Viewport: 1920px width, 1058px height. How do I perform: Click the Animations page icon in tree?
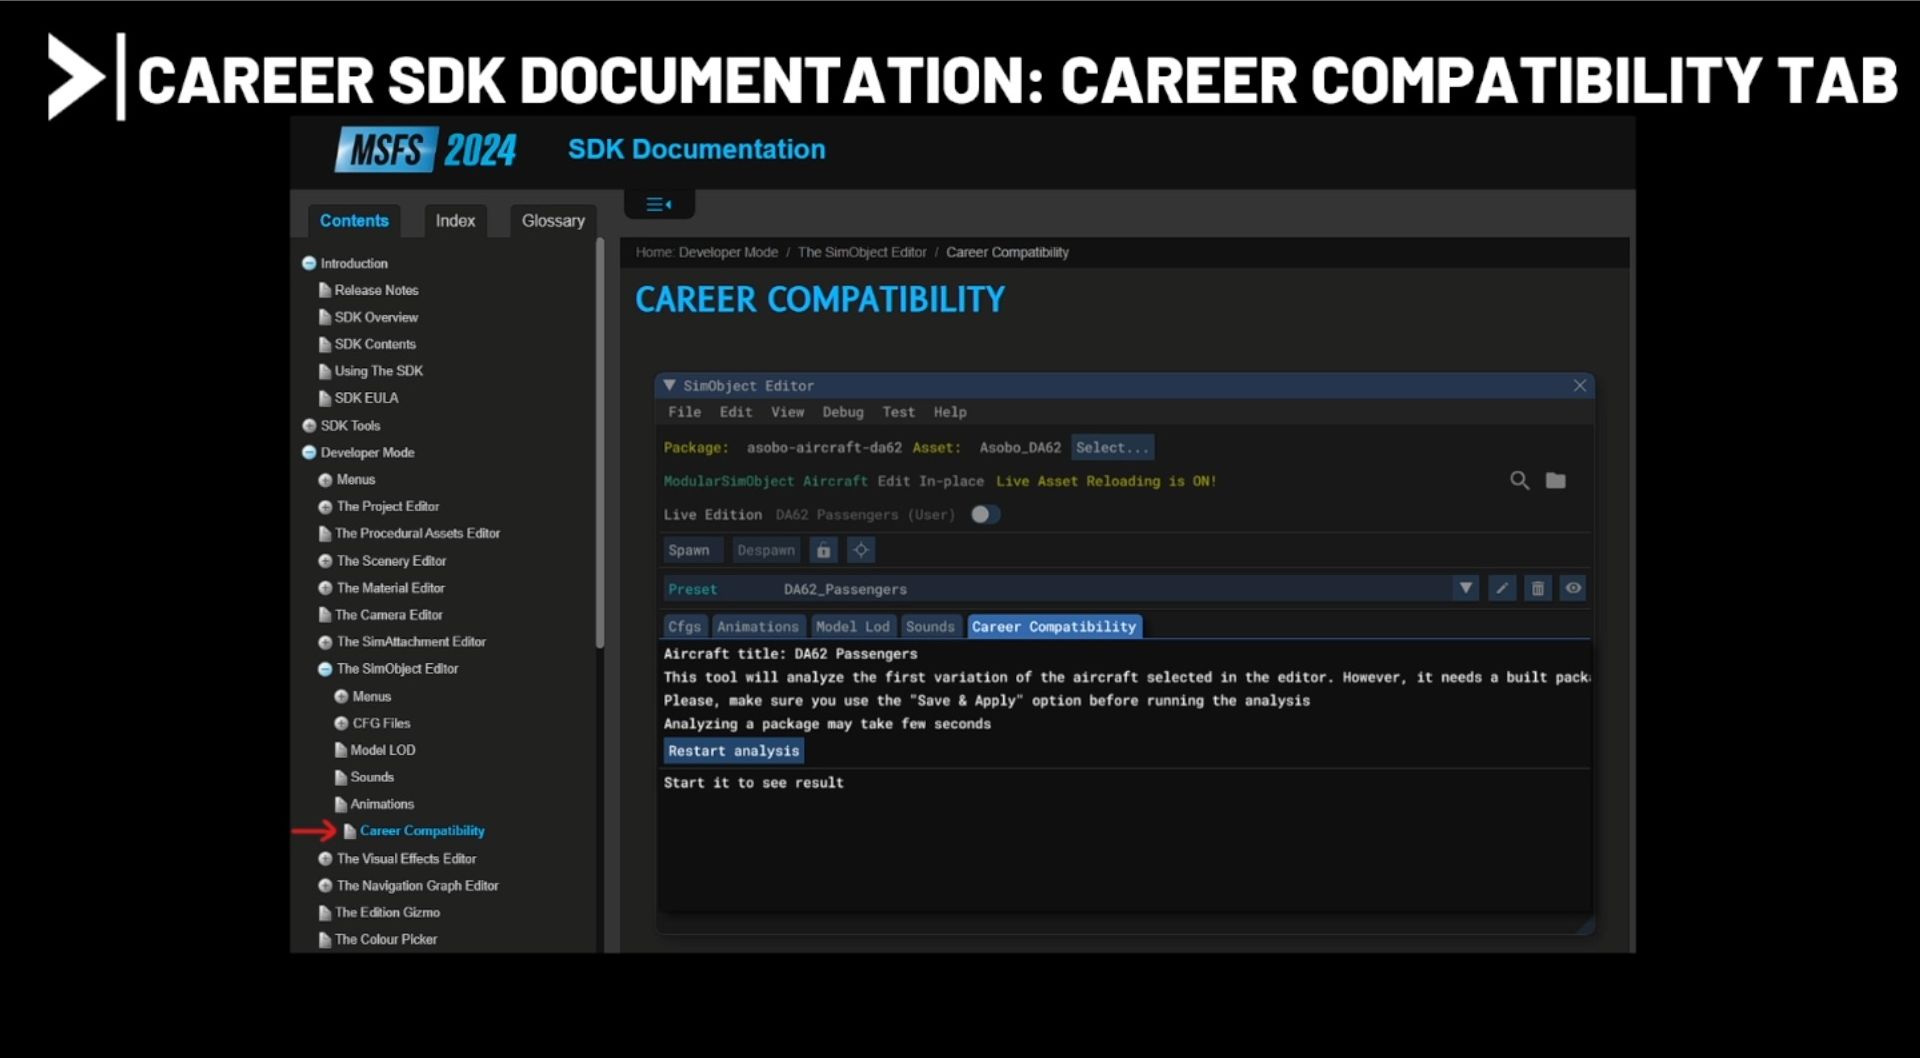(x=340, y=804)
